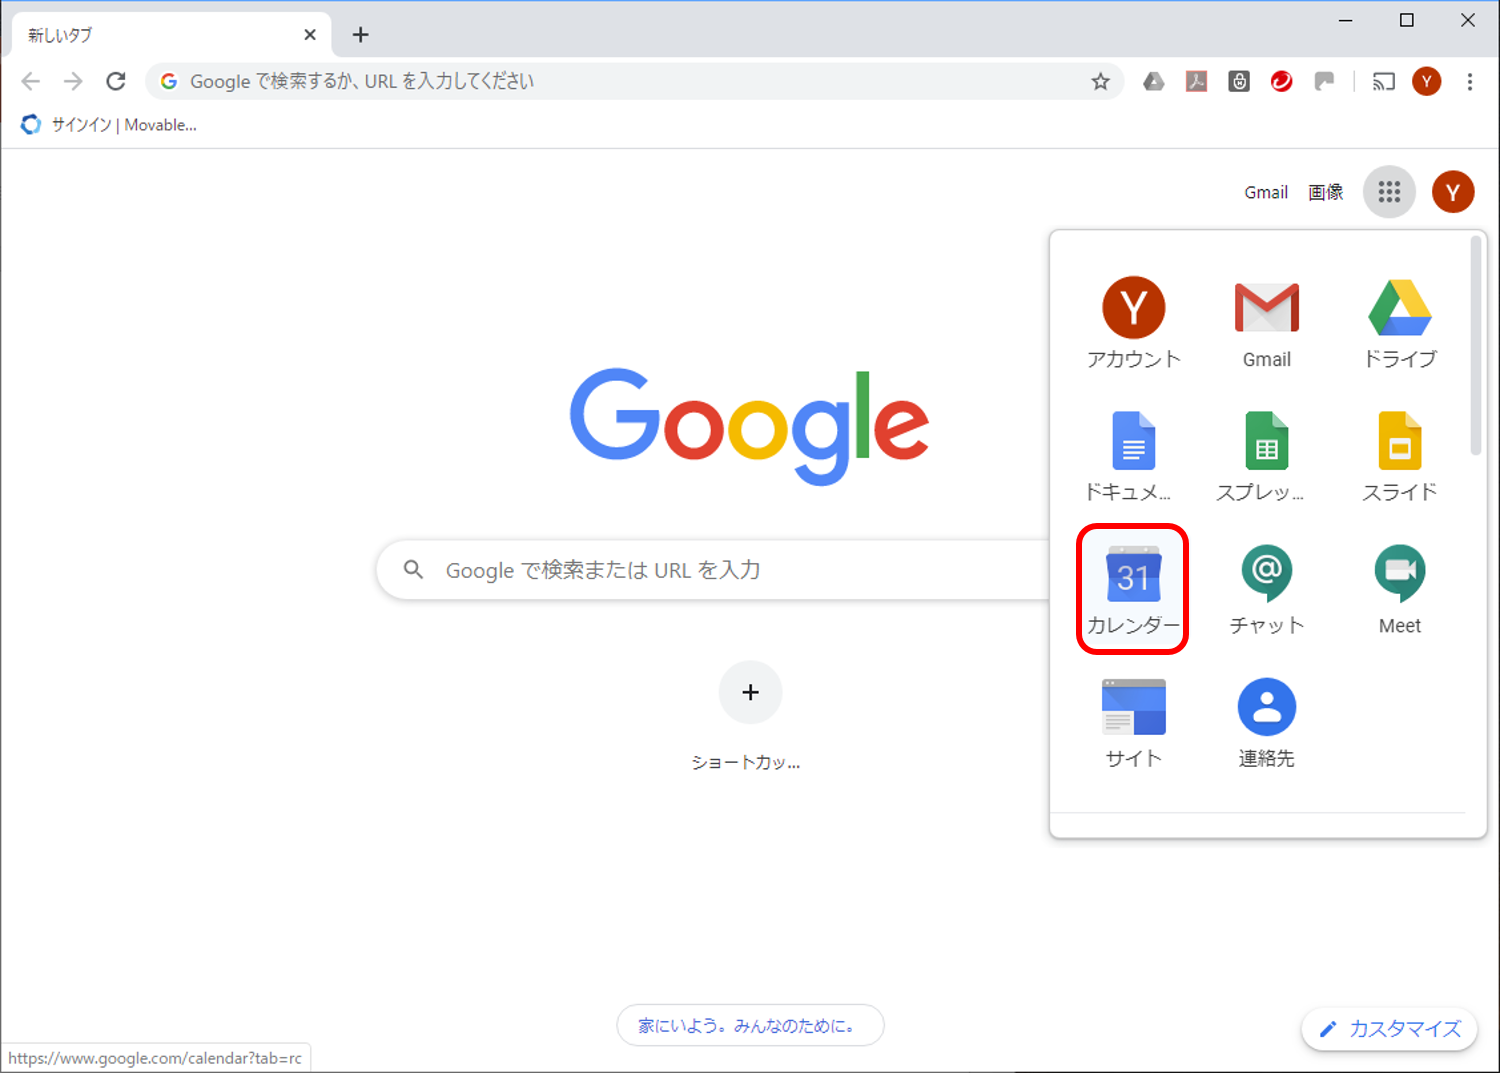Open the サインイン | Movable bookmark

click(109, 125)
